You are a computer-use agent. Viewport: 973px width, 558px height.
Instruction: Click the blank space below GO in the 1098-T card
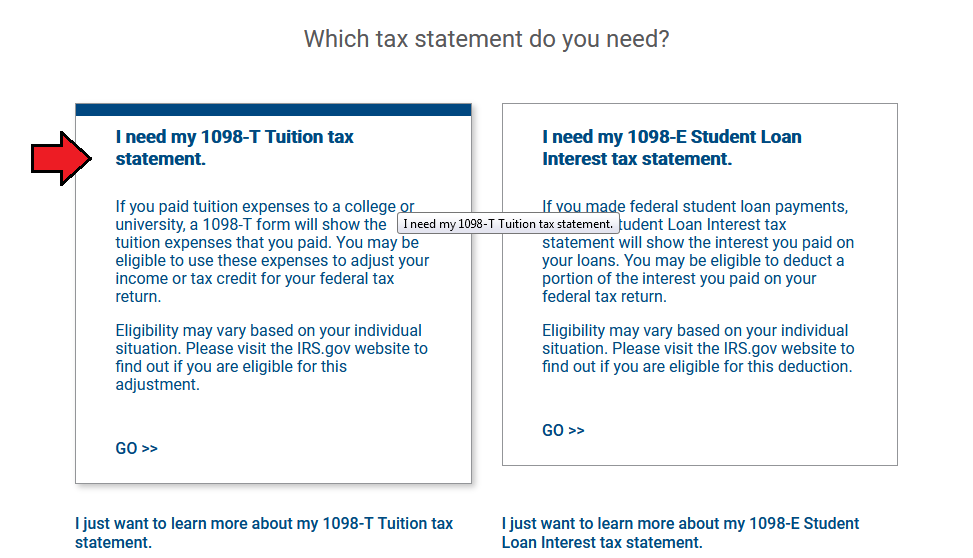273,469
